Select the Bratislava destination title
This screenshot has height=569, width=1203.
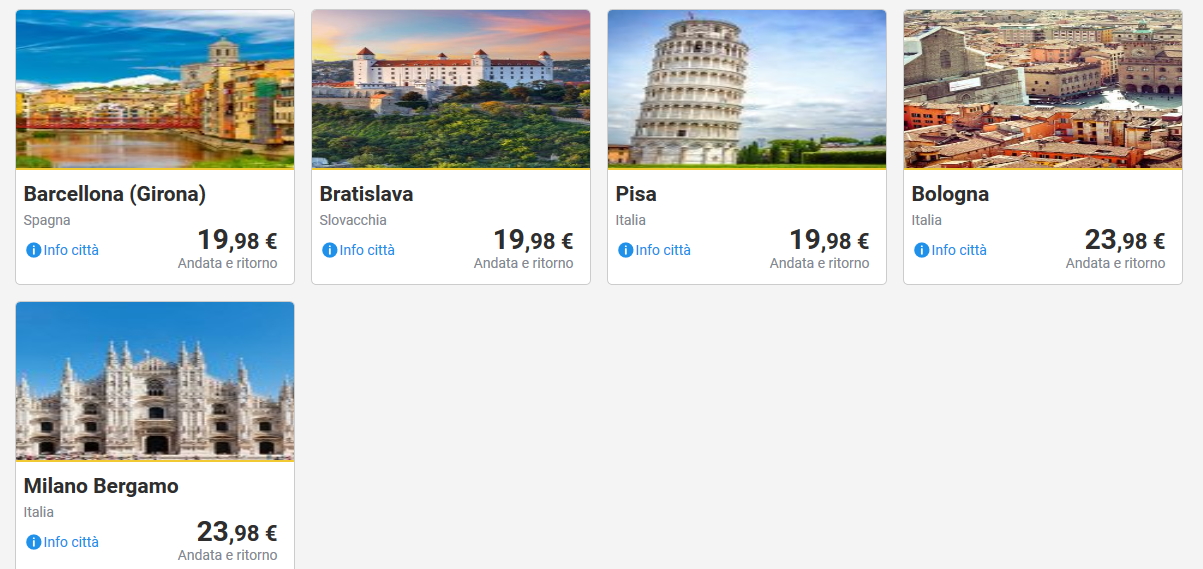click(x=366, y=194)
